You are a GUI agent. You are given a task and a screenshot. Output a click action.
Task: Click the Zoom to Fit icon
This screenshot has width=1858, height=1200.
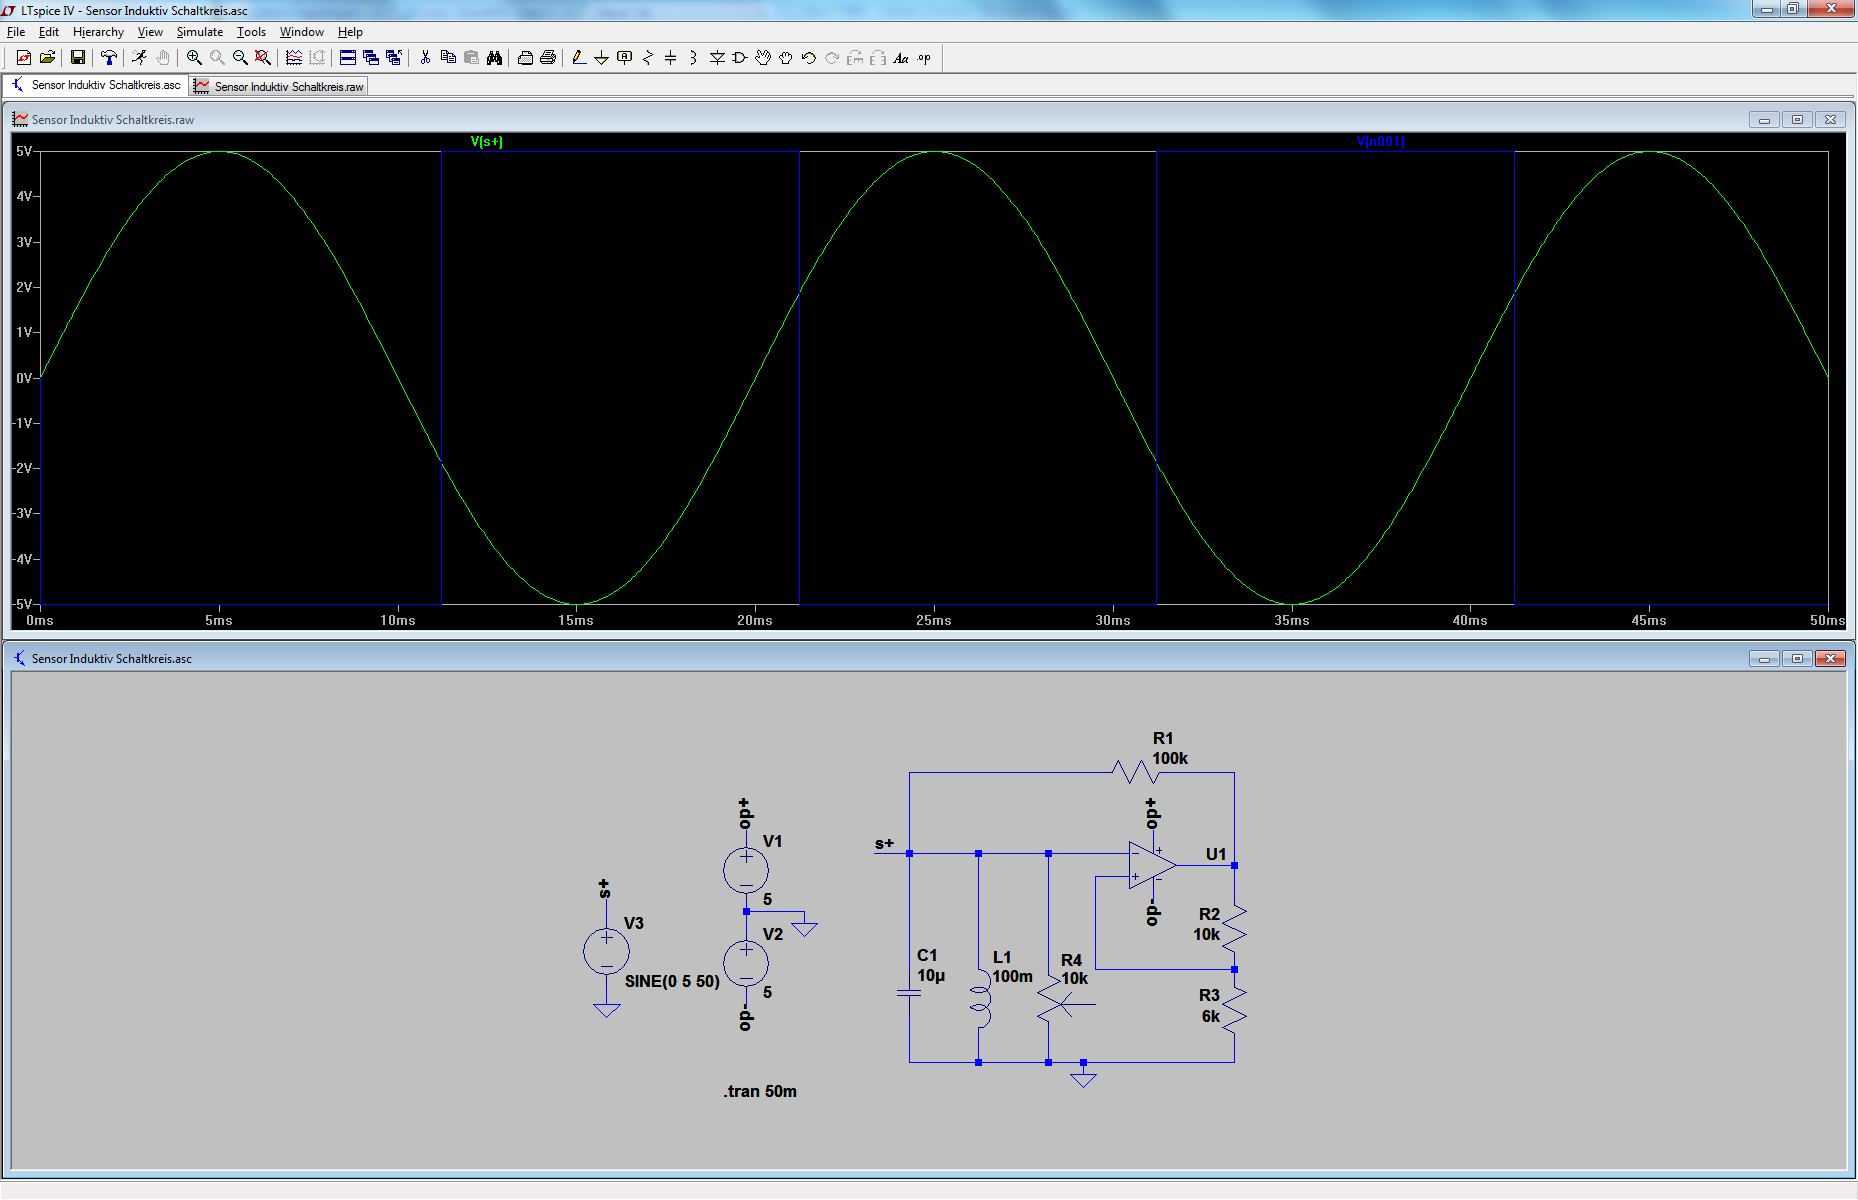point(263,58)
